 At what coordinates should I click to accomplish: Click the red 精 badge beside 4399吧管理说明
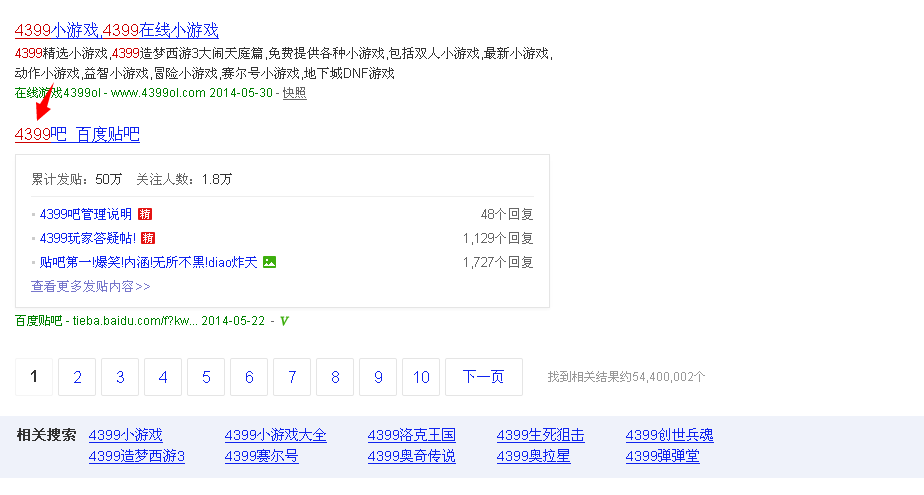point(145,214)
